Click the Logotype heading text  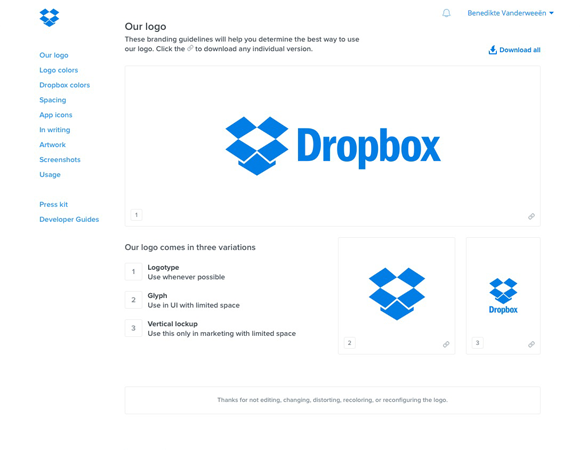(163, 267)
